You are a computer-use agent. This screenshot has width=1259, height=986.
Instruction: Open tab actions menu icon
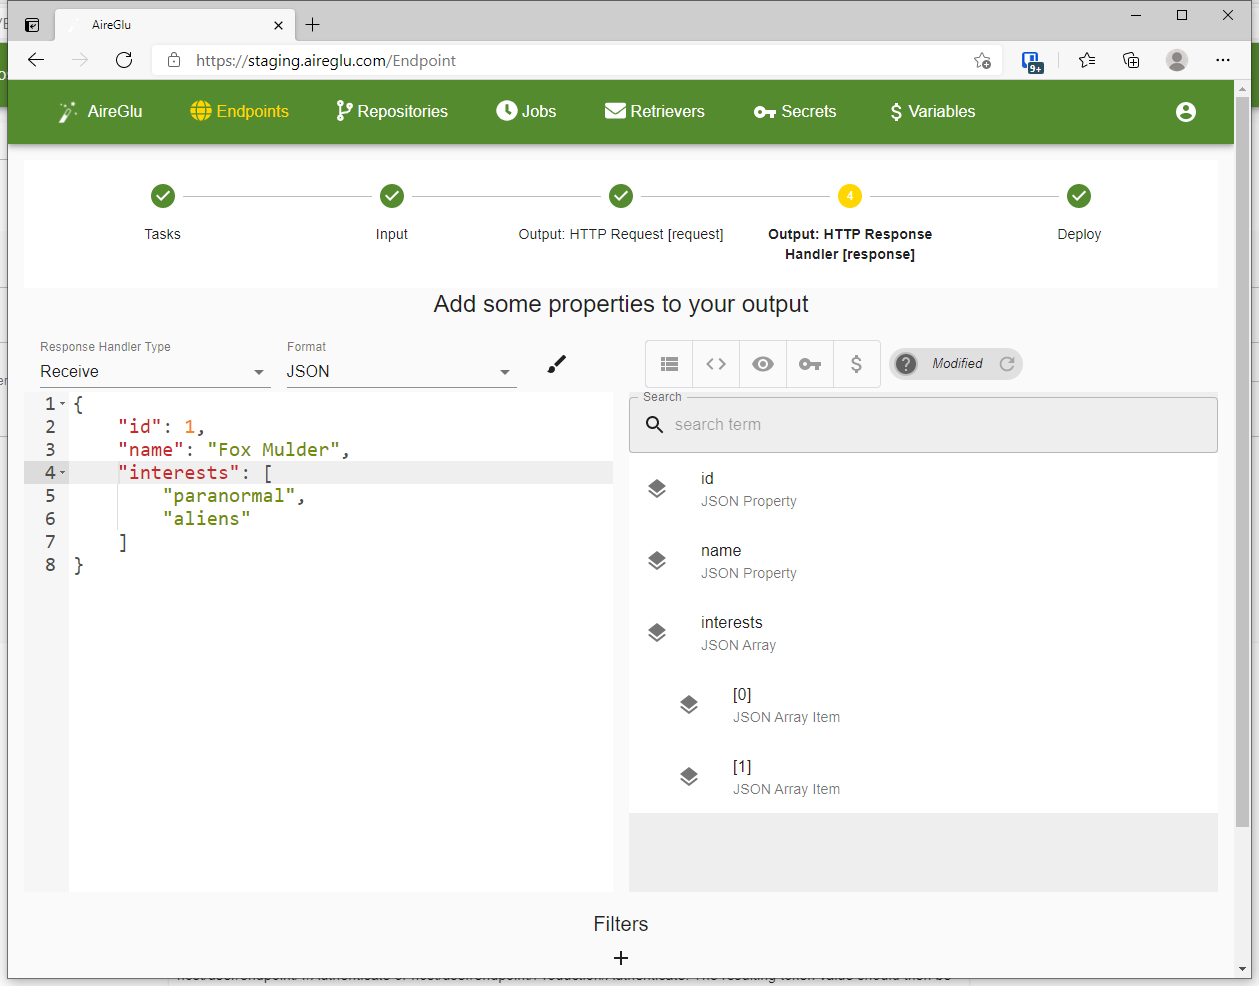[32, 25]
